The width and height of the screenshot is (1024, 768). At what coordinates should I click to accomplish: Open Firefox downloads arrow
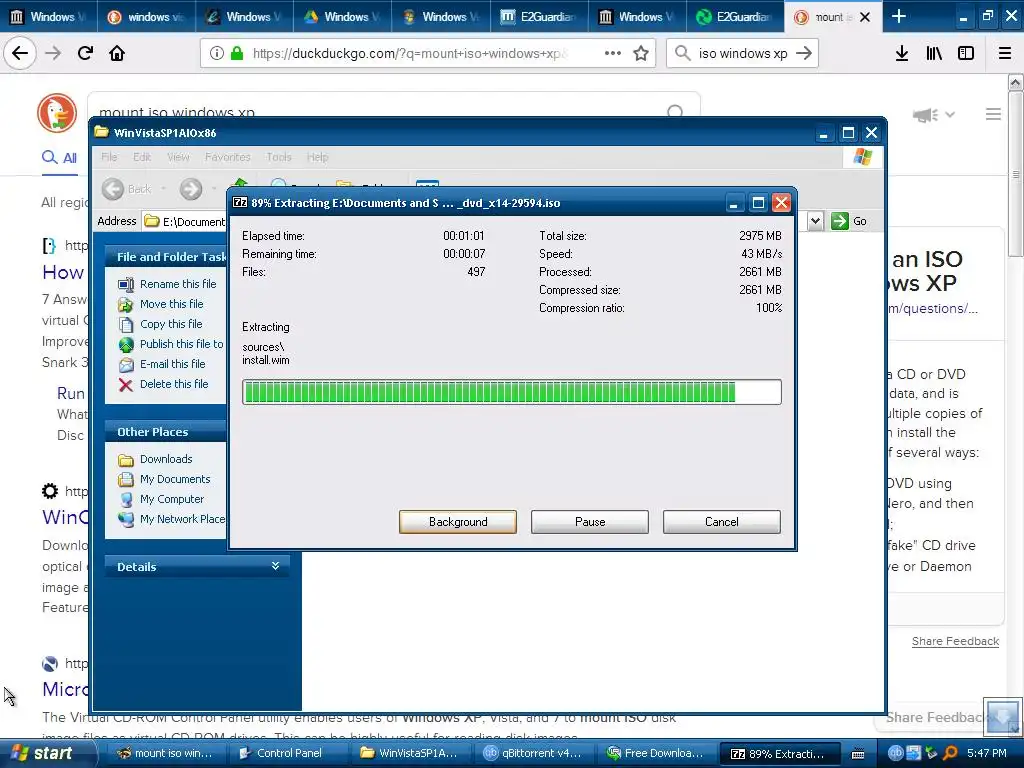[902, 54]
